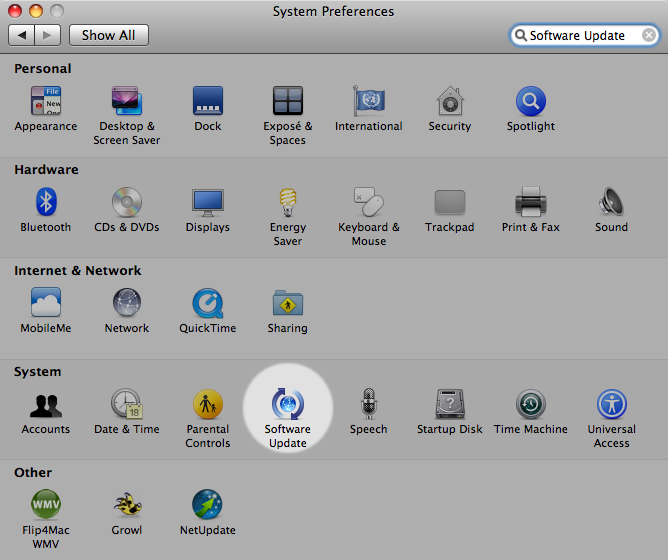668x560 pixels.
Task: Click the magnifying glass in the search field
Action: coord(521,35)
